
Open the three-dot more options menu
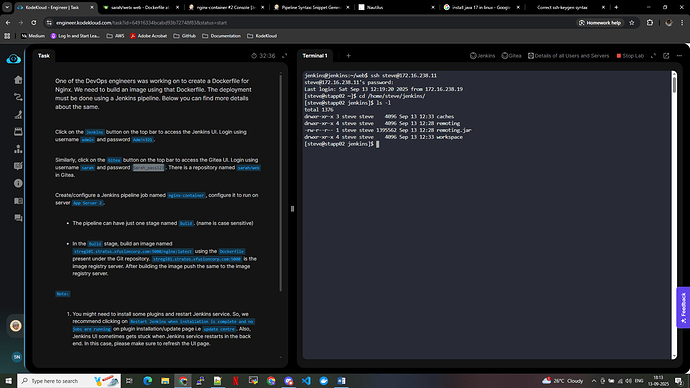tap(679, 56)
